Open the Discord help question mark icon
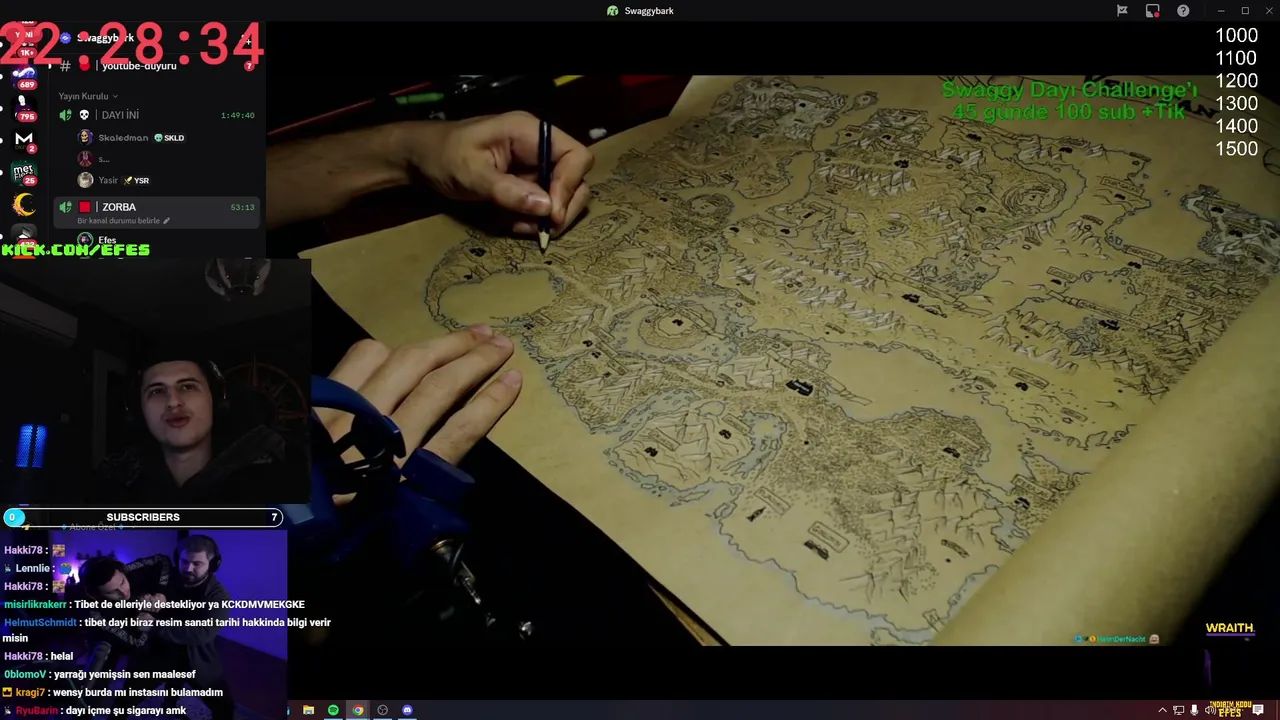Image resolution: width=1280 pixels, height=720 pixels. 1183,11
